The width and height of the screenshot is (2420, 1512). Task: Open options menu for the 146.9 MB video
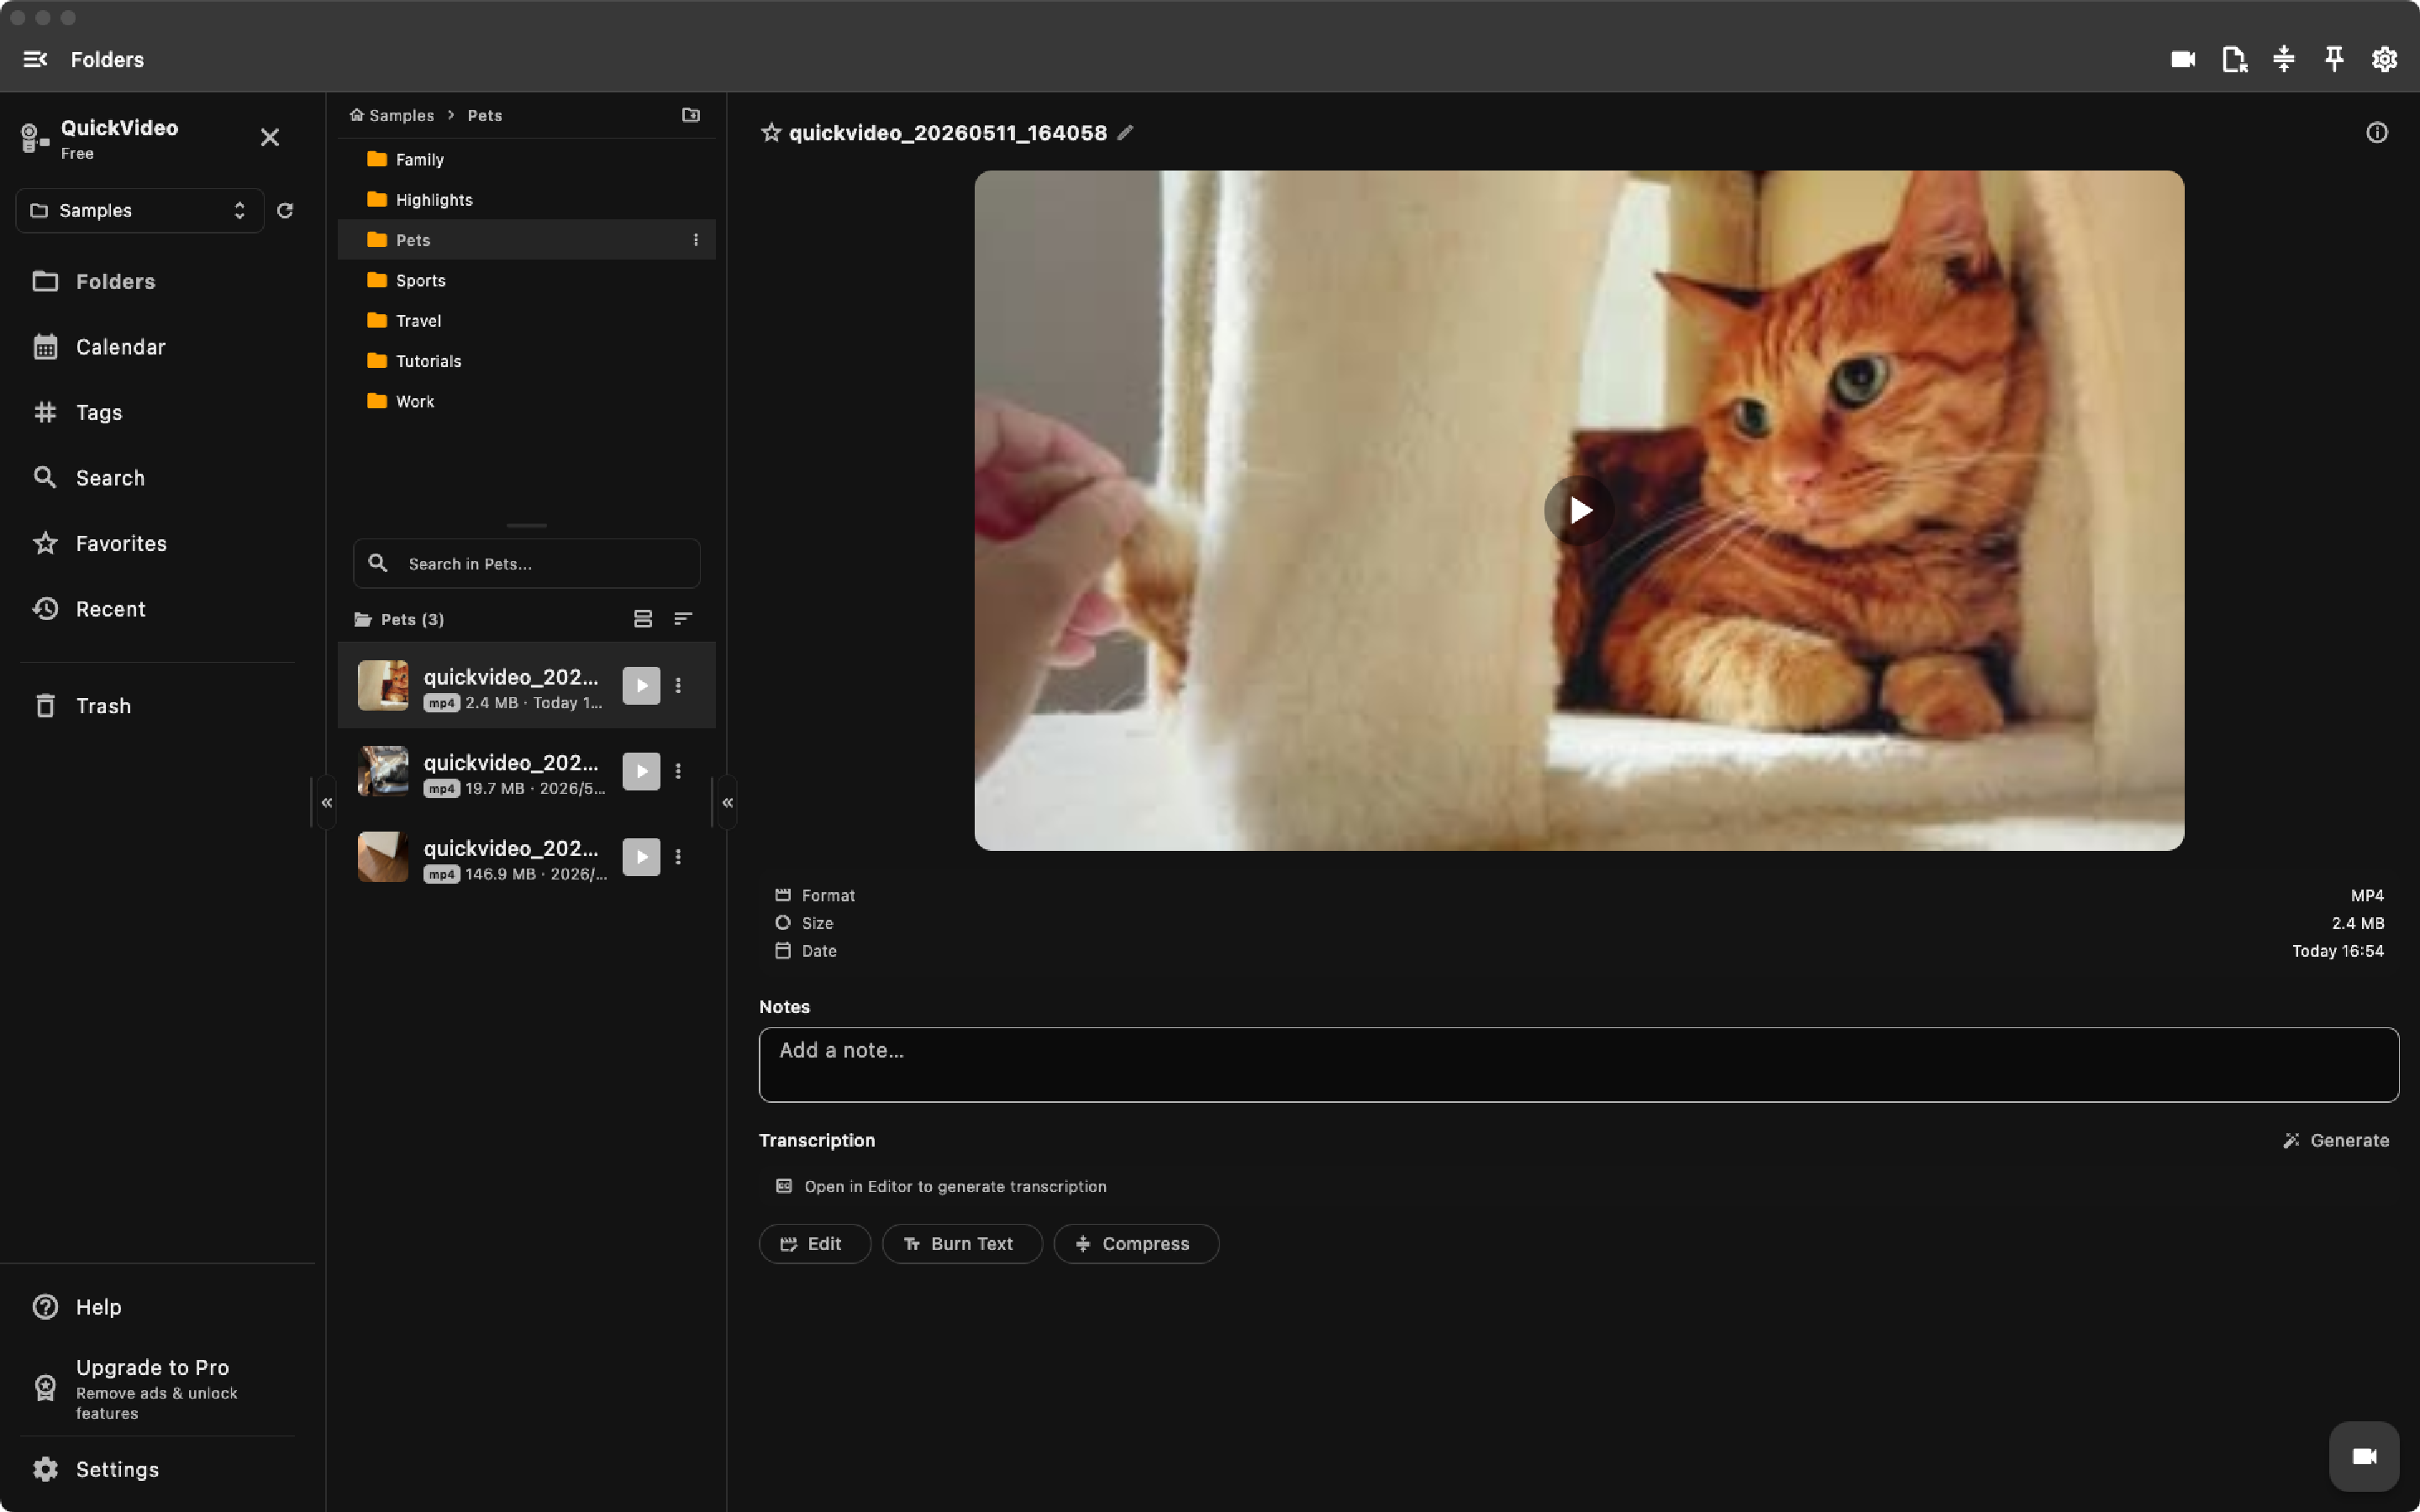(678, 857)
